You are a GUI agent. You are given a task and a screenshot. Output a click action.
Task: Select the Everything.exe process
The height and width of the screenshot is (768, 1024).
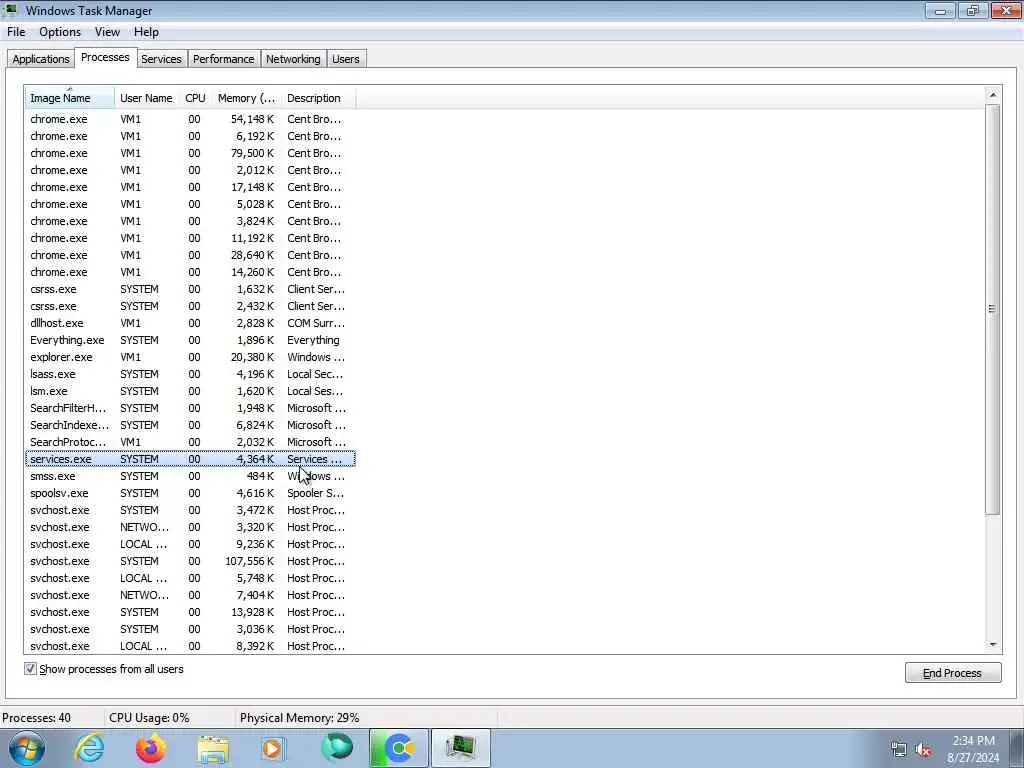(x=190, y=340)
